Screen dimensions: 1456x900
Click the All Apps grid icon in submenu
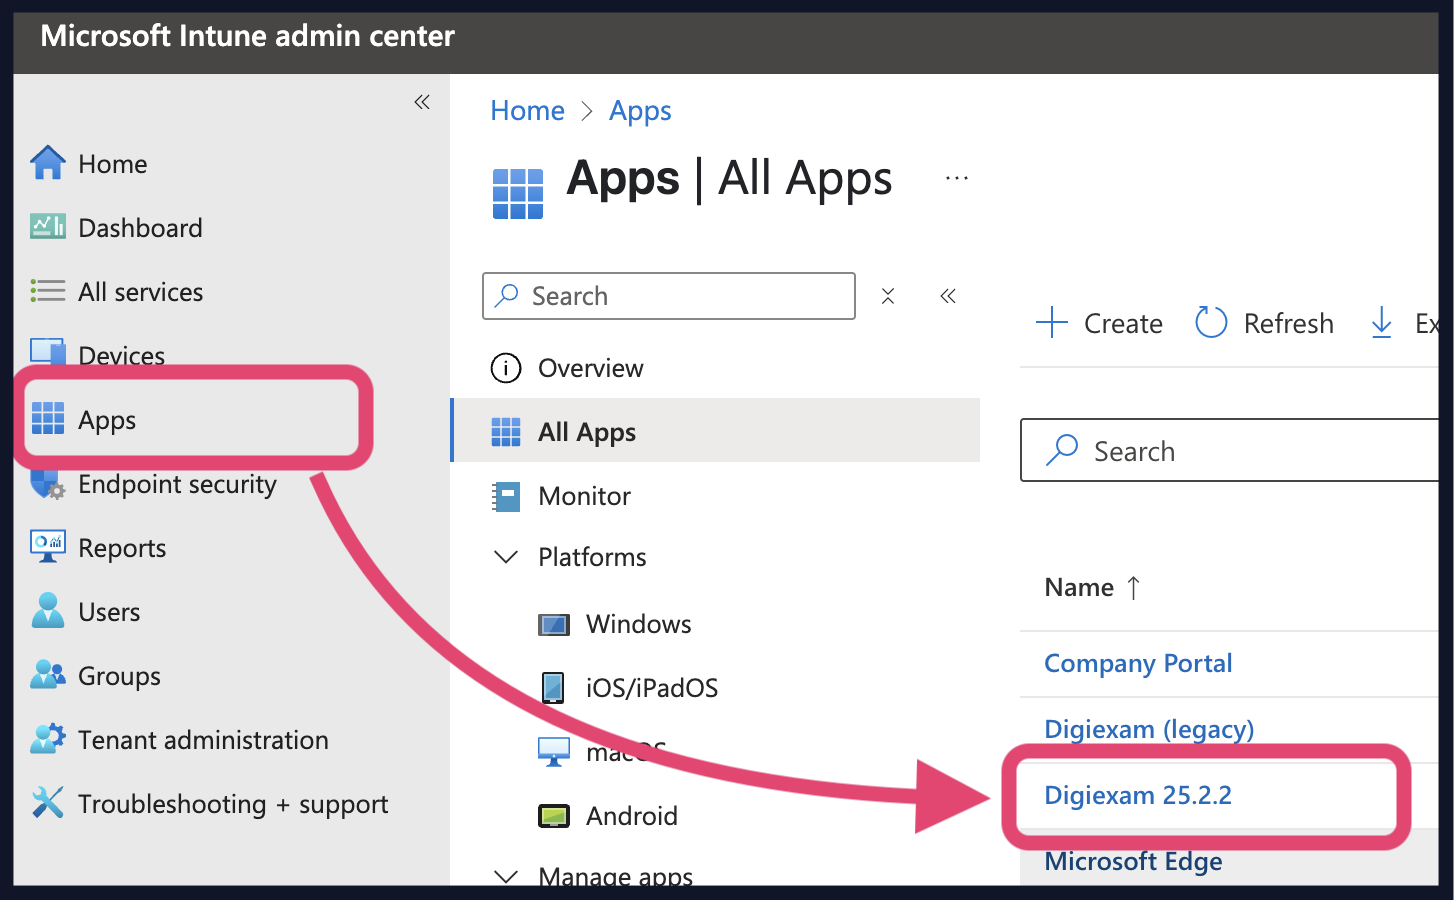506,432
